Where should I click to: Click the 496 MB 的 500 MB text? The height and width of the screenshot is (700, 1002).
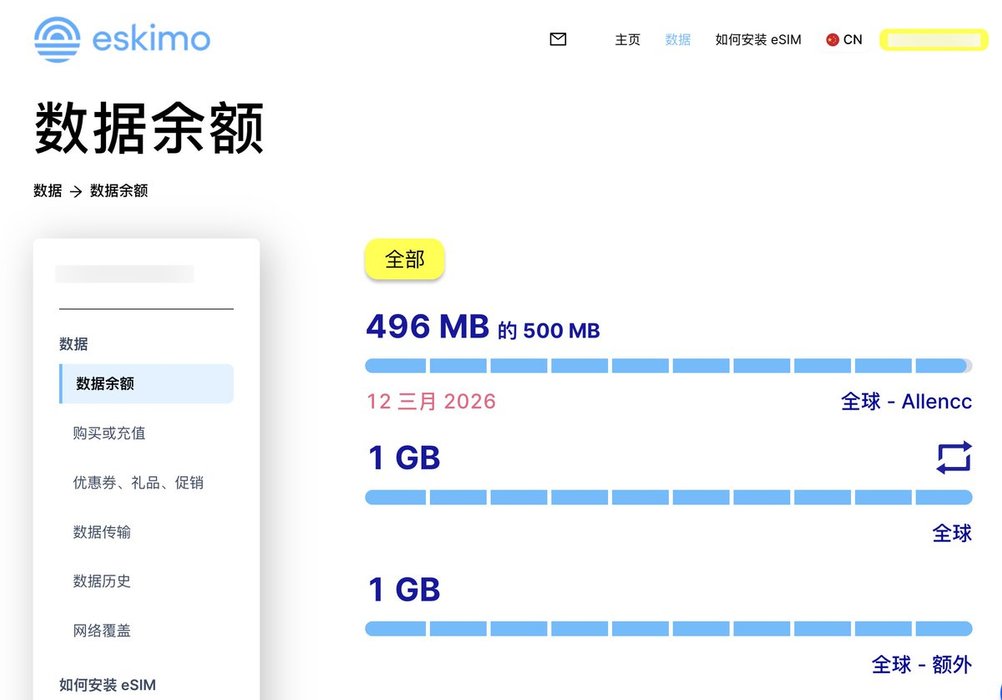483,327
